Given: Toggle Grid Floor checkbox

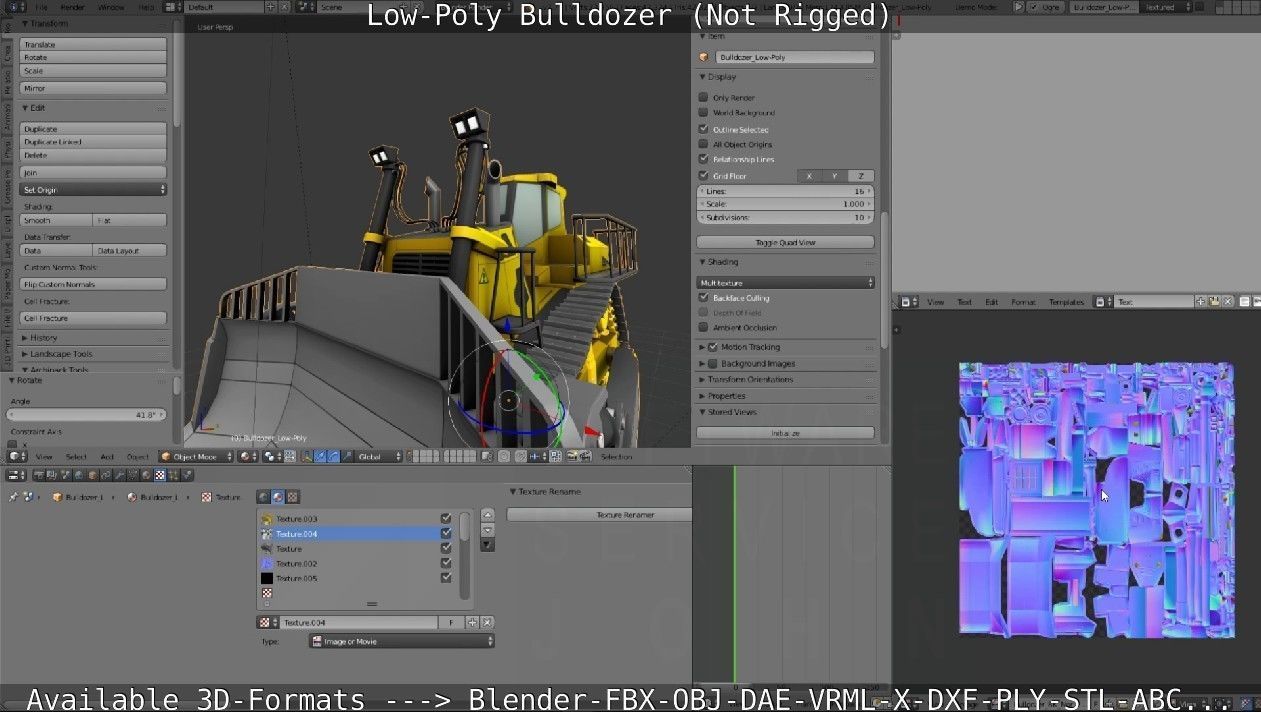Looking at the screenshot, I should [704, 176].
